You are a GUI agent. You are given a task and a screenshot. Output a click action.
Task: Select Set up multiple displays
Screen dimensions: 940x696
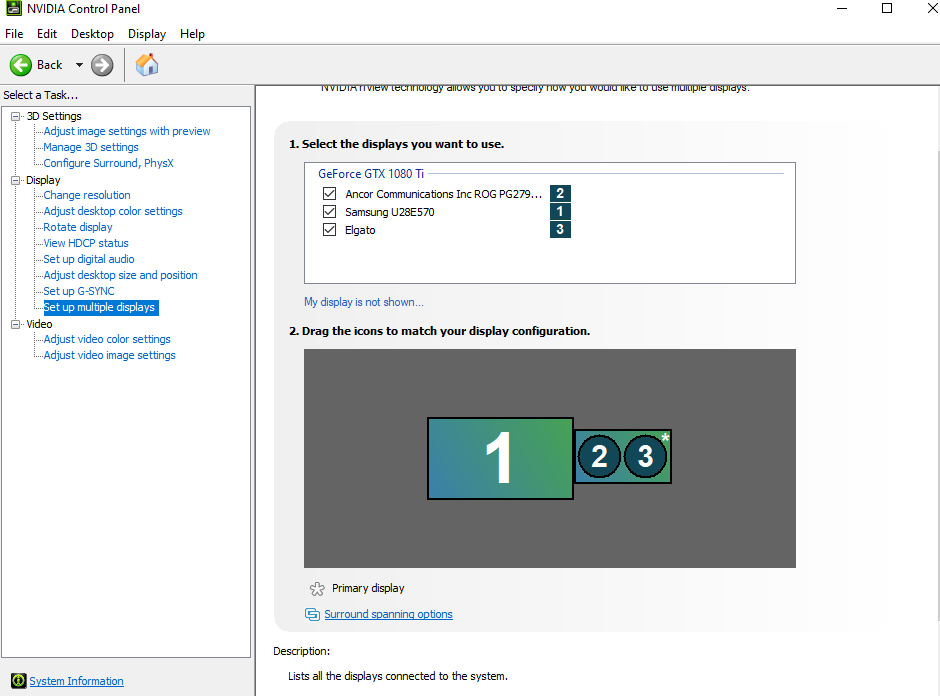point(101,308)
